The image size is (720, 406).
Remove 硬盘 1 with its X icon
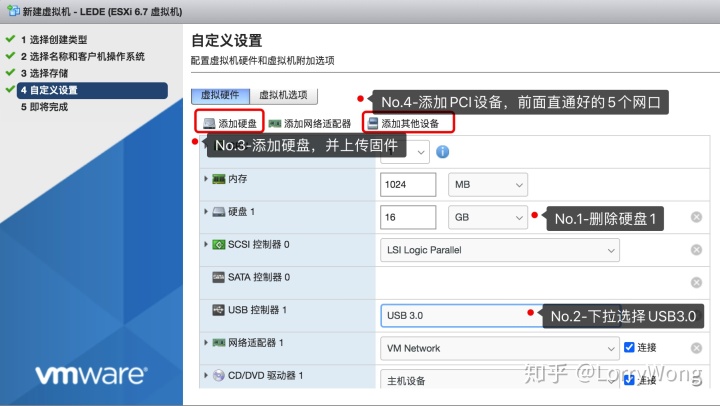tap(696, 217)
